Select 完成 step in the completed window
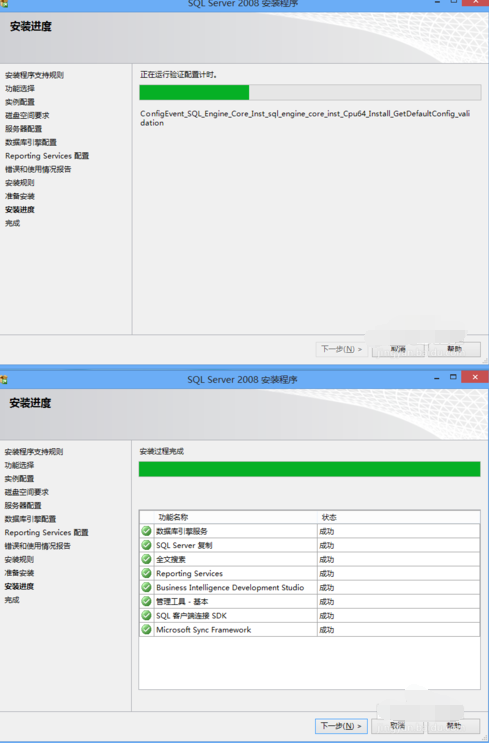489x743 pixels. point(12,600)
